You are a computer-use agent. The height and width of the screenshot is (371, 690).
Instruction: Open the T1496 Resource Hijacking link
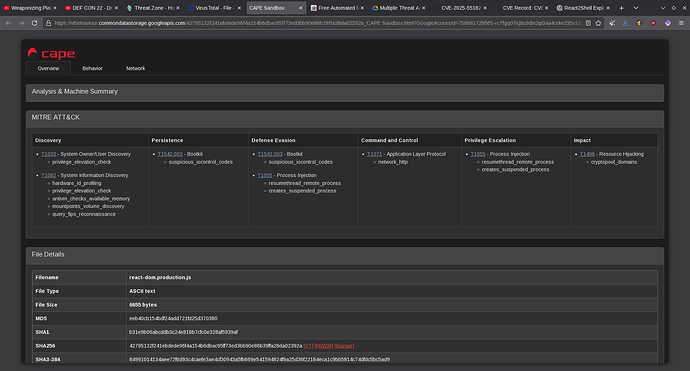tap(587, 154)
